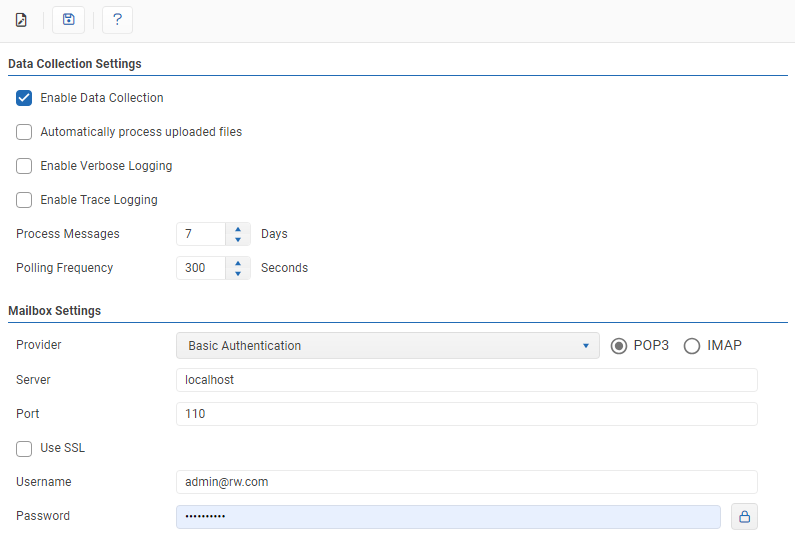Image resolution: width=795 pixels, height=543 pixels.
Task: Select the POP3 radio button
Action: 619,346
